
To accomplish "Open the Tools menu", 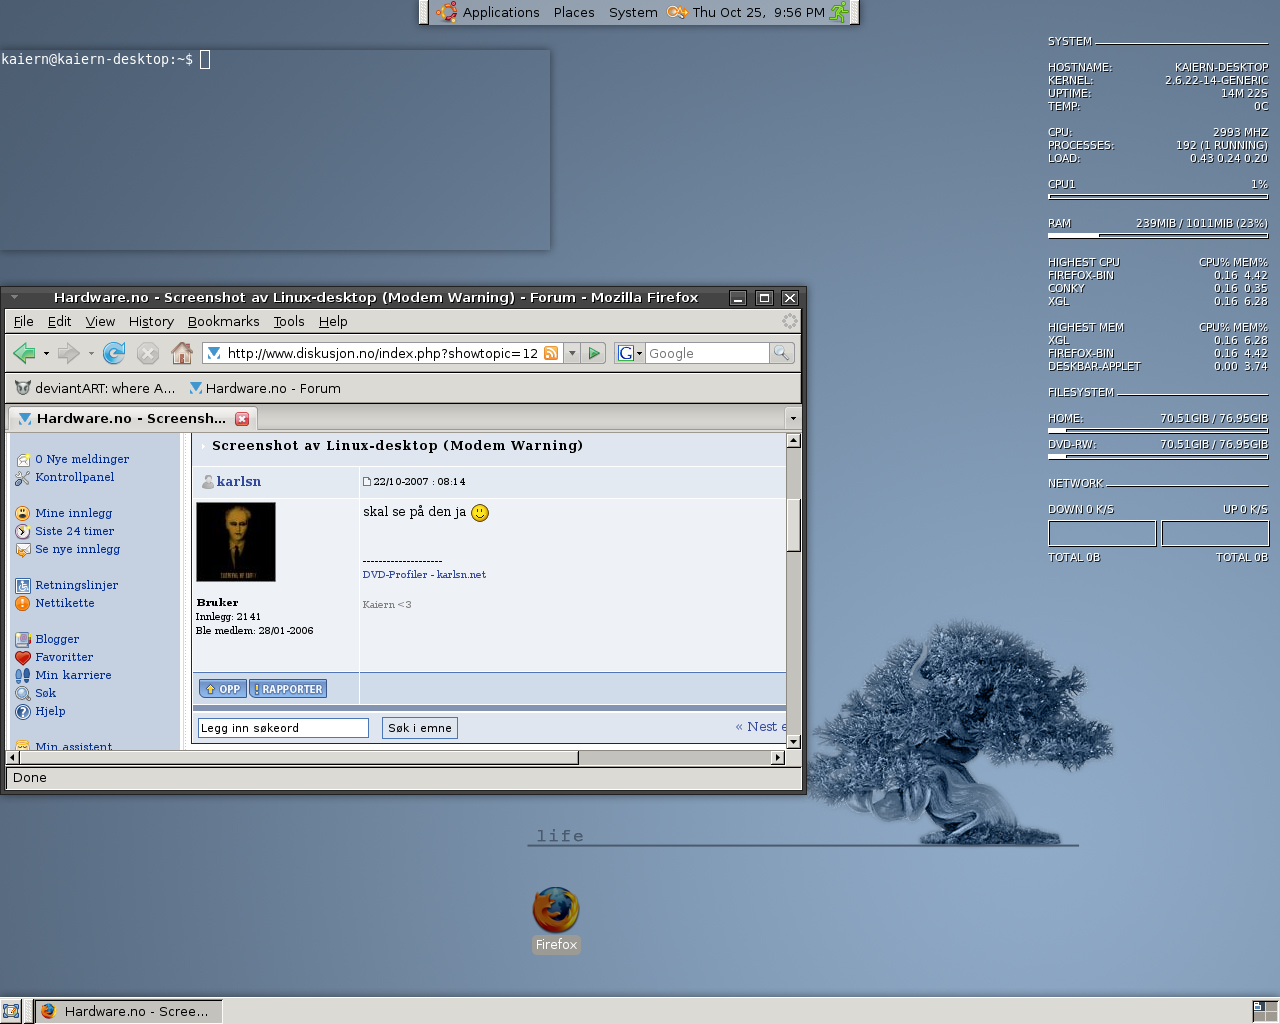I will pyautogui.click(x=289, y=321).
